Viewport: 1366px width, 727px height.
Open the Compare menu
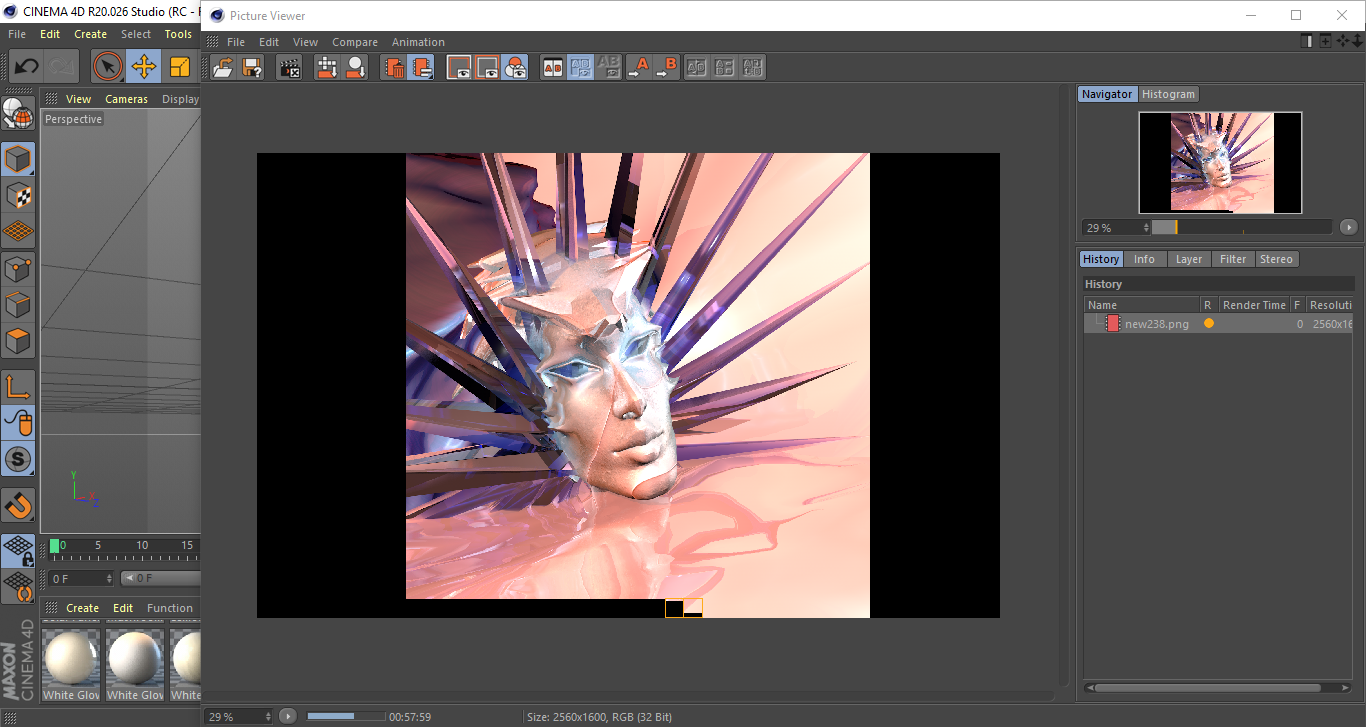[x=355, y=42]
